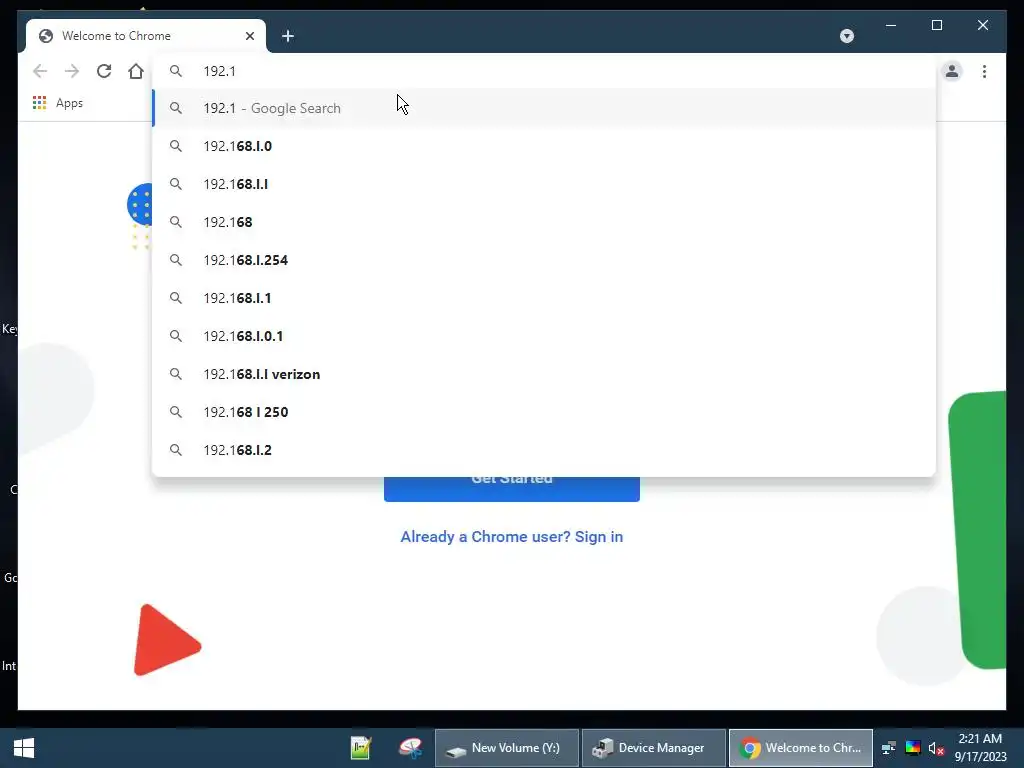The width and height of the screenshot is (1024, 768).
Task: Open the network tray icon
Action: pyautogui.click(x=888, y=748)
